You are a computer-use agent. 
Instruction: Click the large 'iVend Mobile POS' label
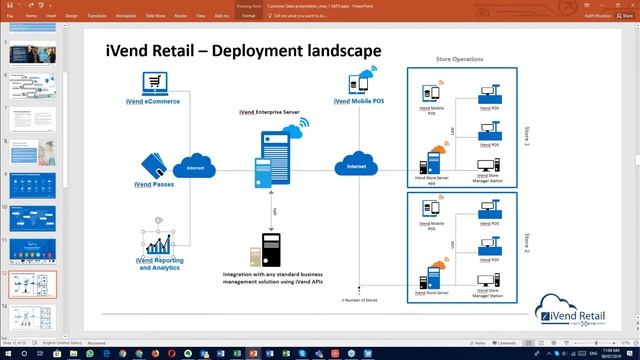click(359, 101)
